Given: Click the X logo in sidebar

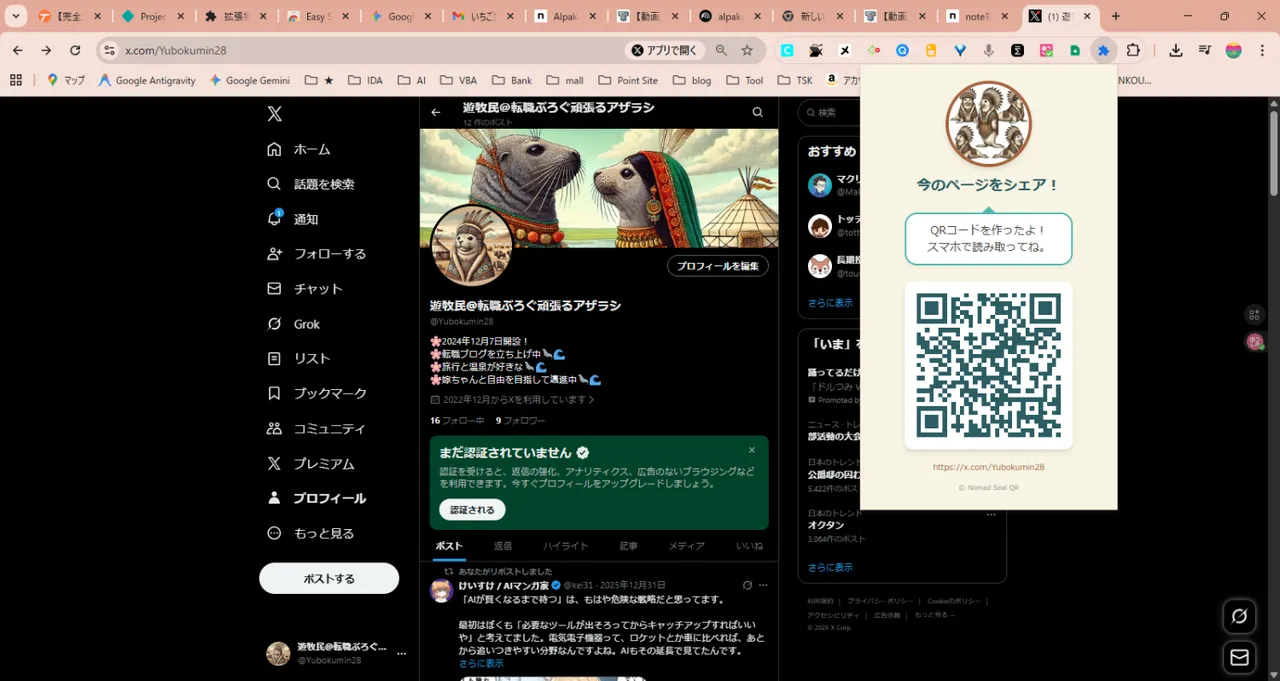Looking at the screenshot, I should tap(274, 114).
